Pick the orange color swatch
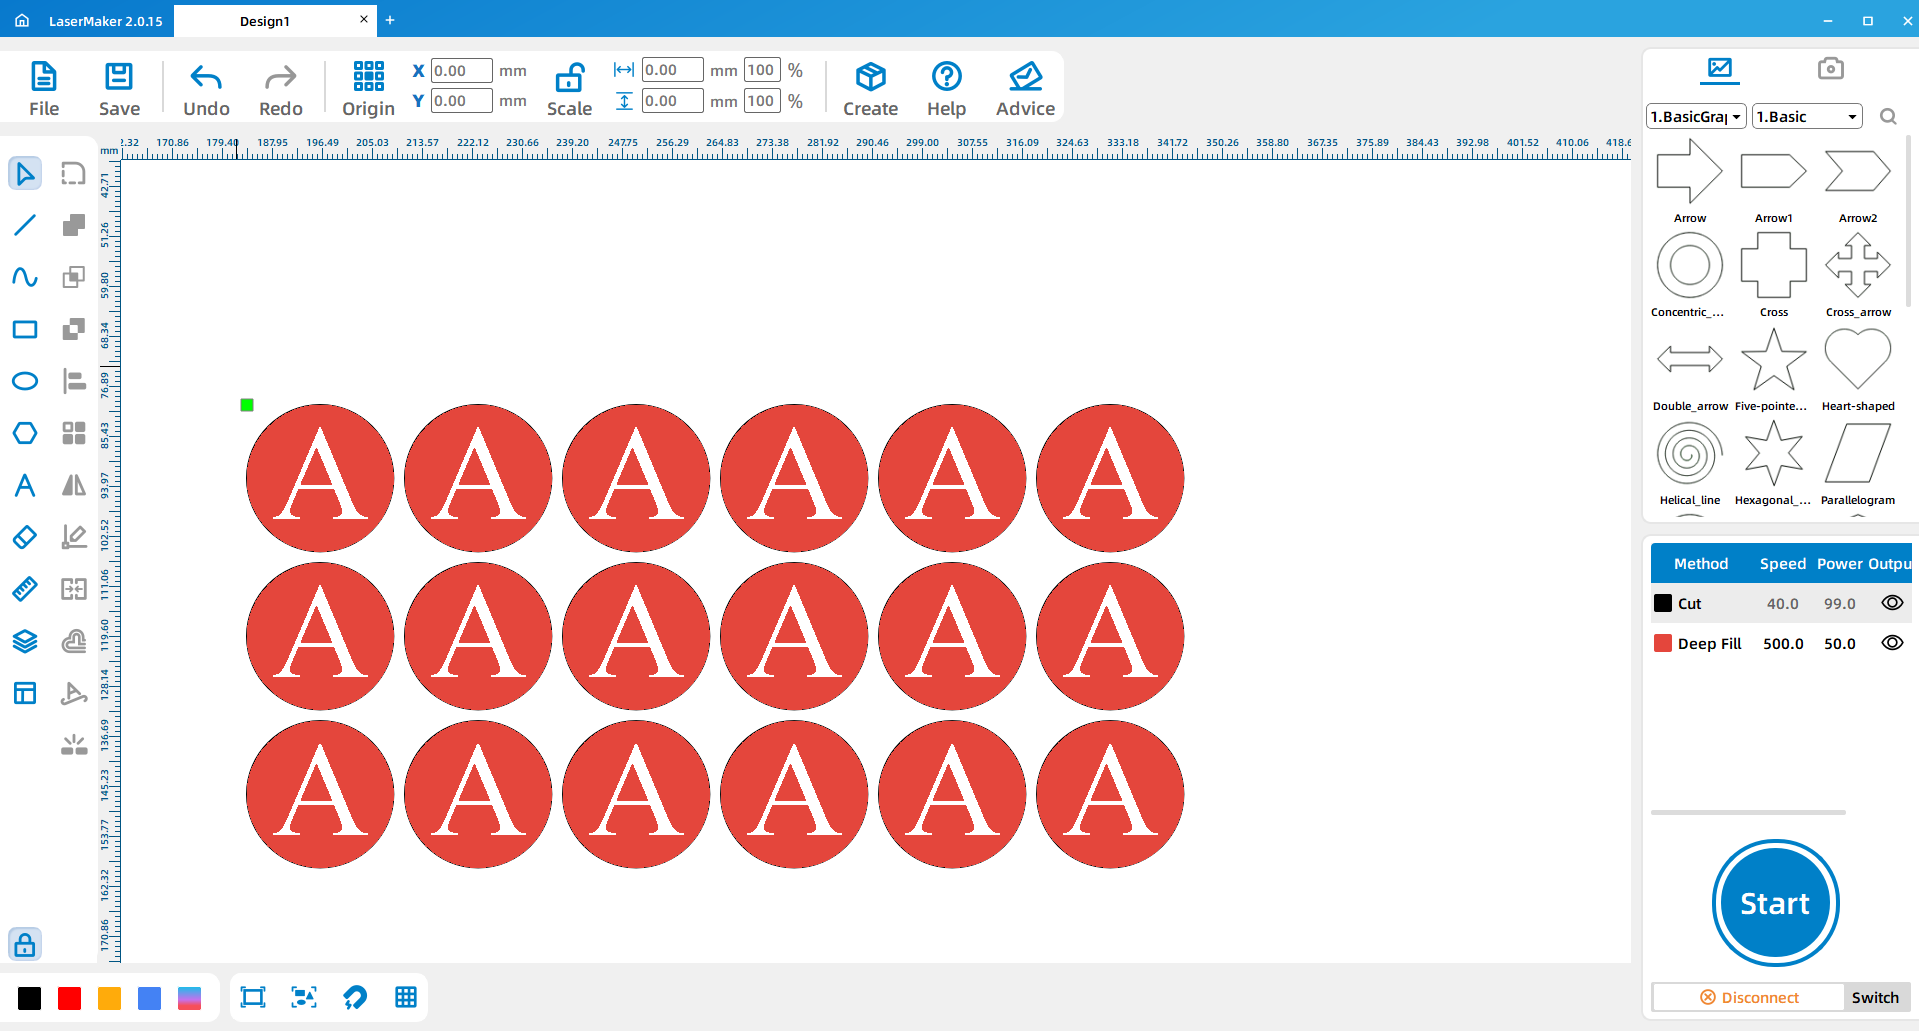 110,998
